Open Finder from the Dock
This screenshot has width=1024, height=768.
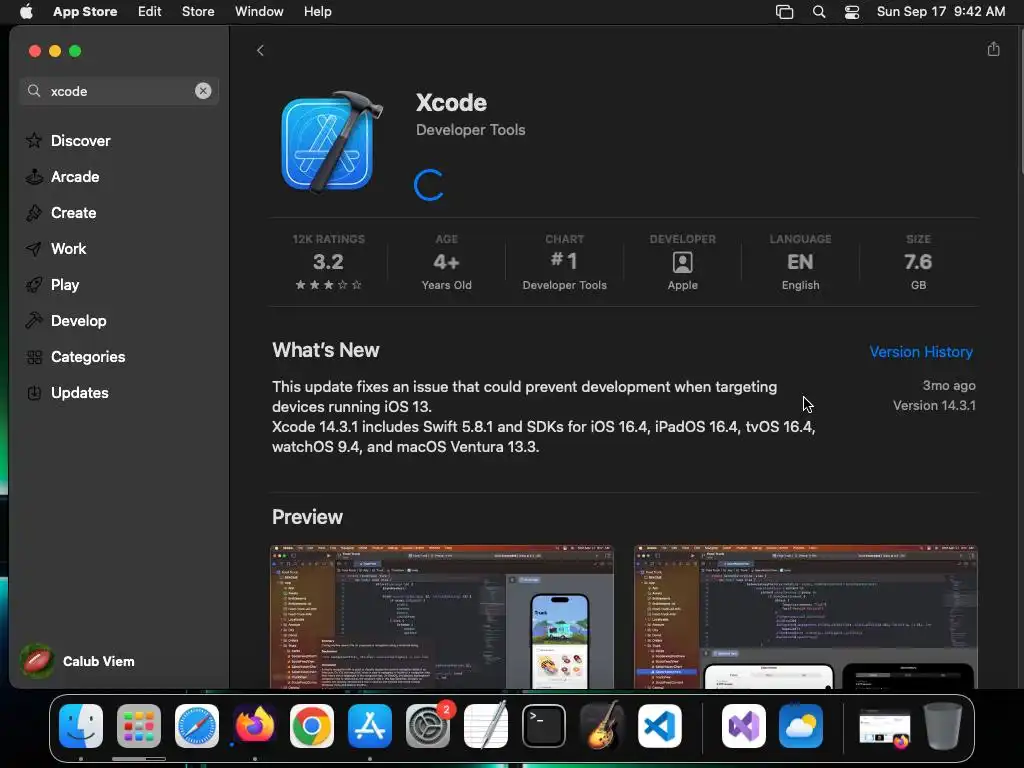81,726
